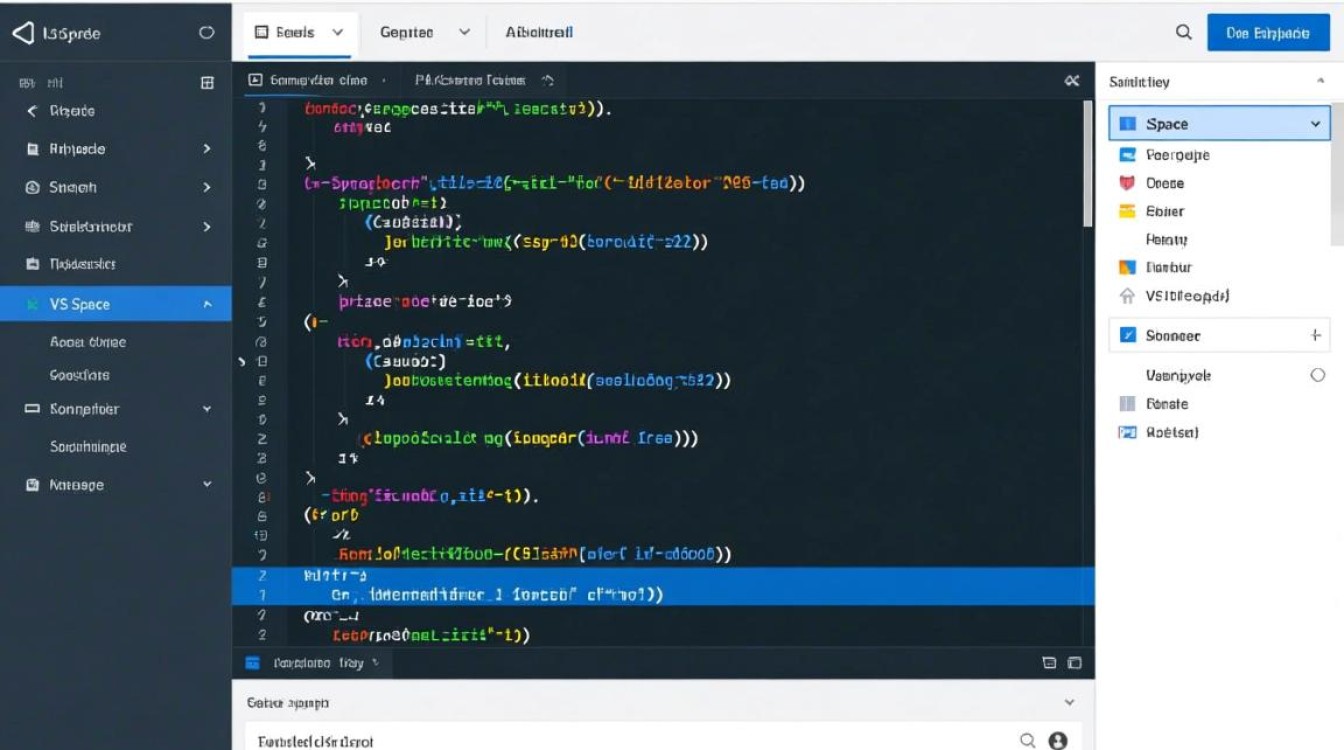Click the back chevron icon in the sidebar

tap(32, 111)
